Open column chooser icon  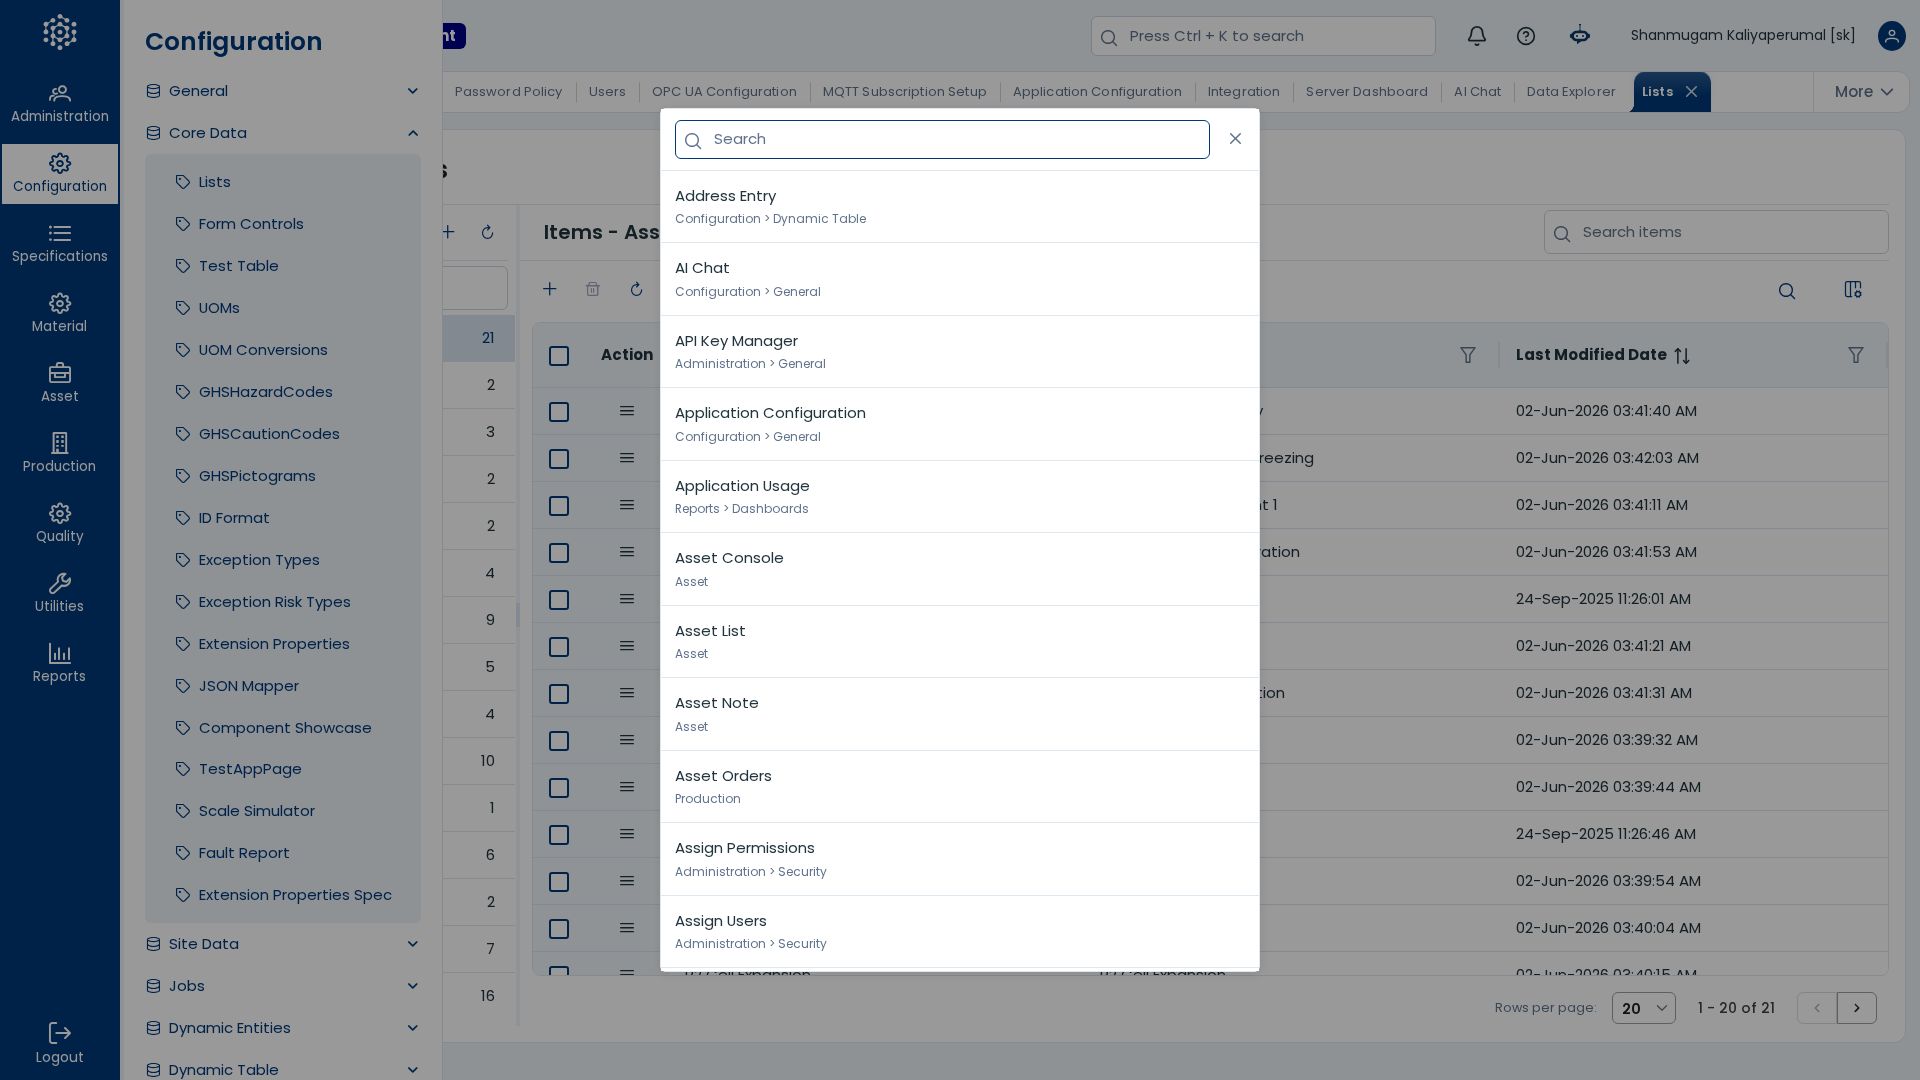pyautogui.click(x=1852, y=289)
